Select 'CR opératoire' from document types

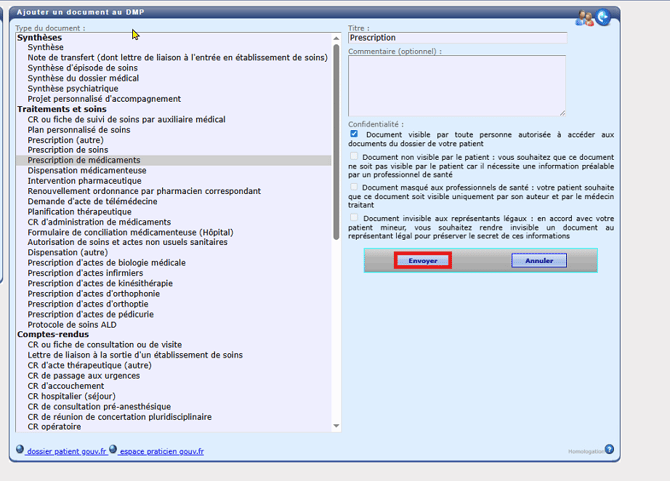click(56, 426)
